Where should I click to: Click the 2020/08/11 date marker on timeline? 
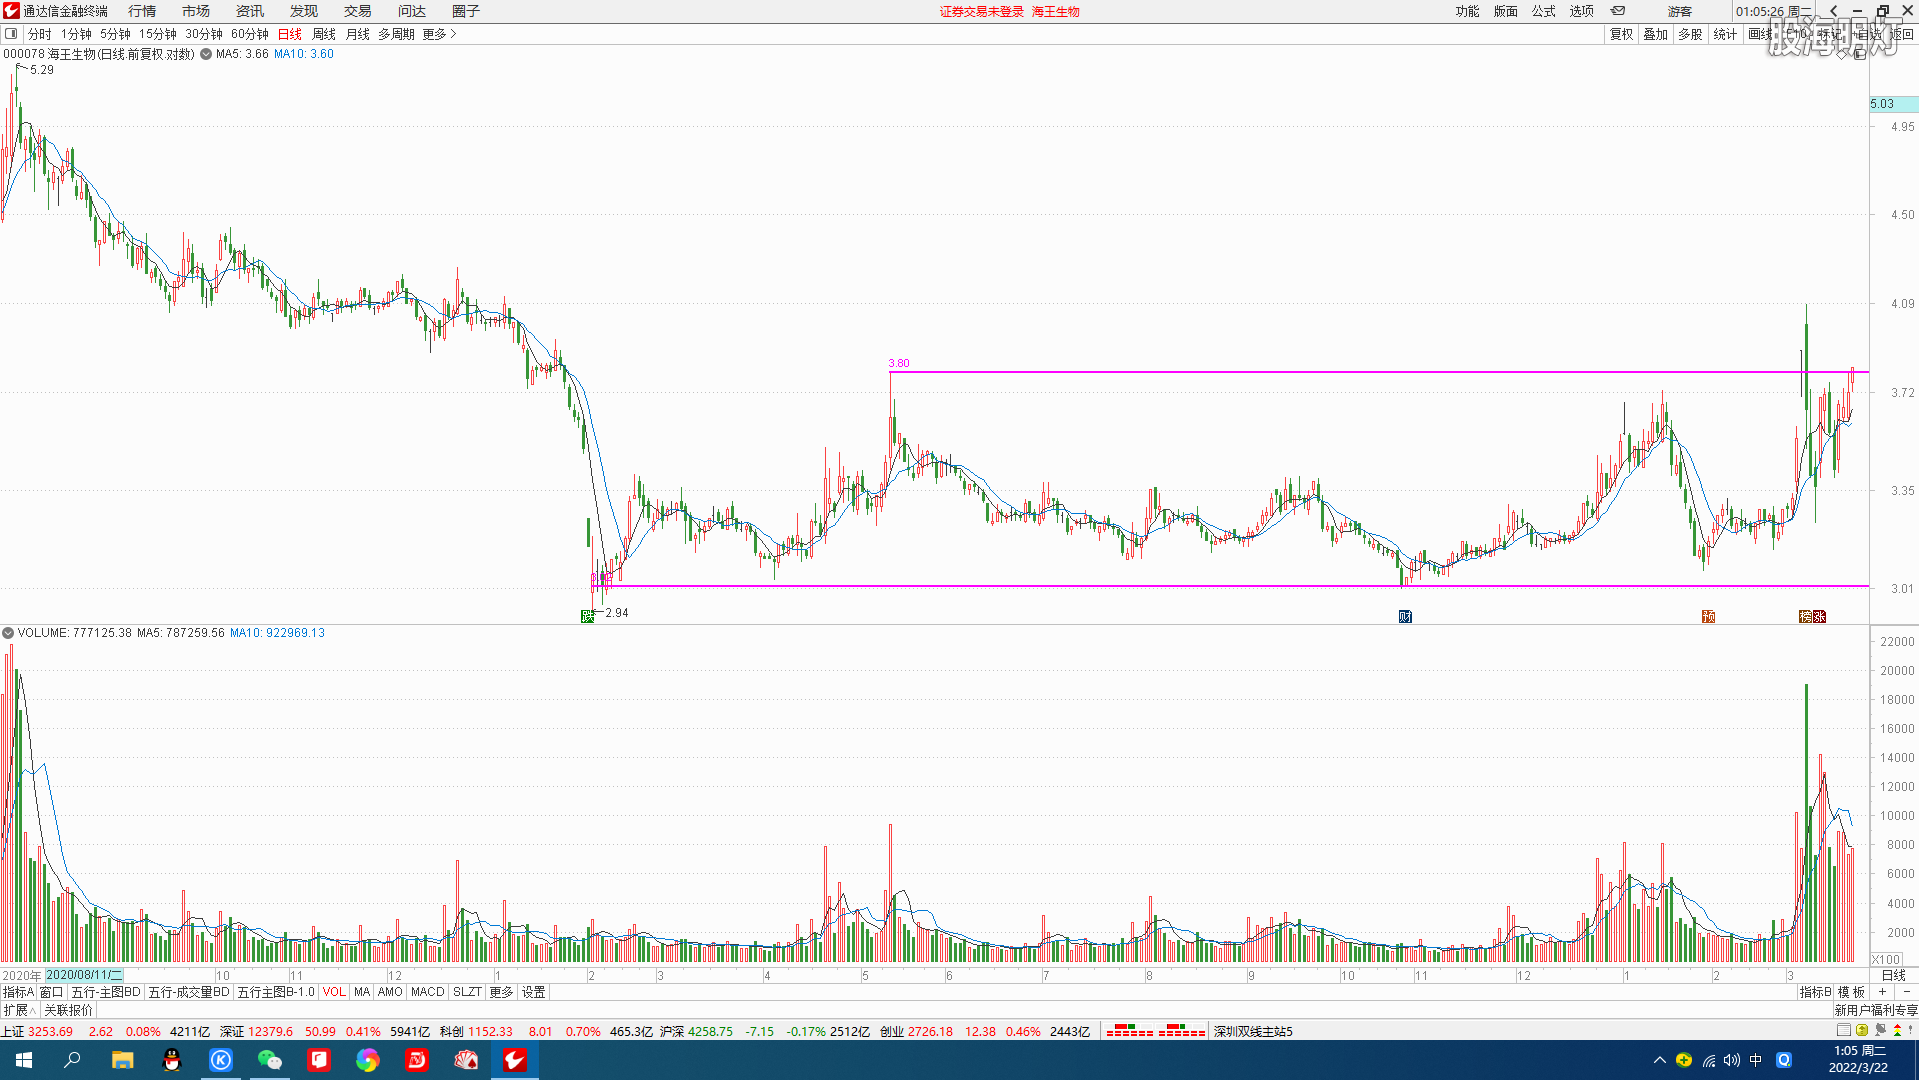coord(84,975)
